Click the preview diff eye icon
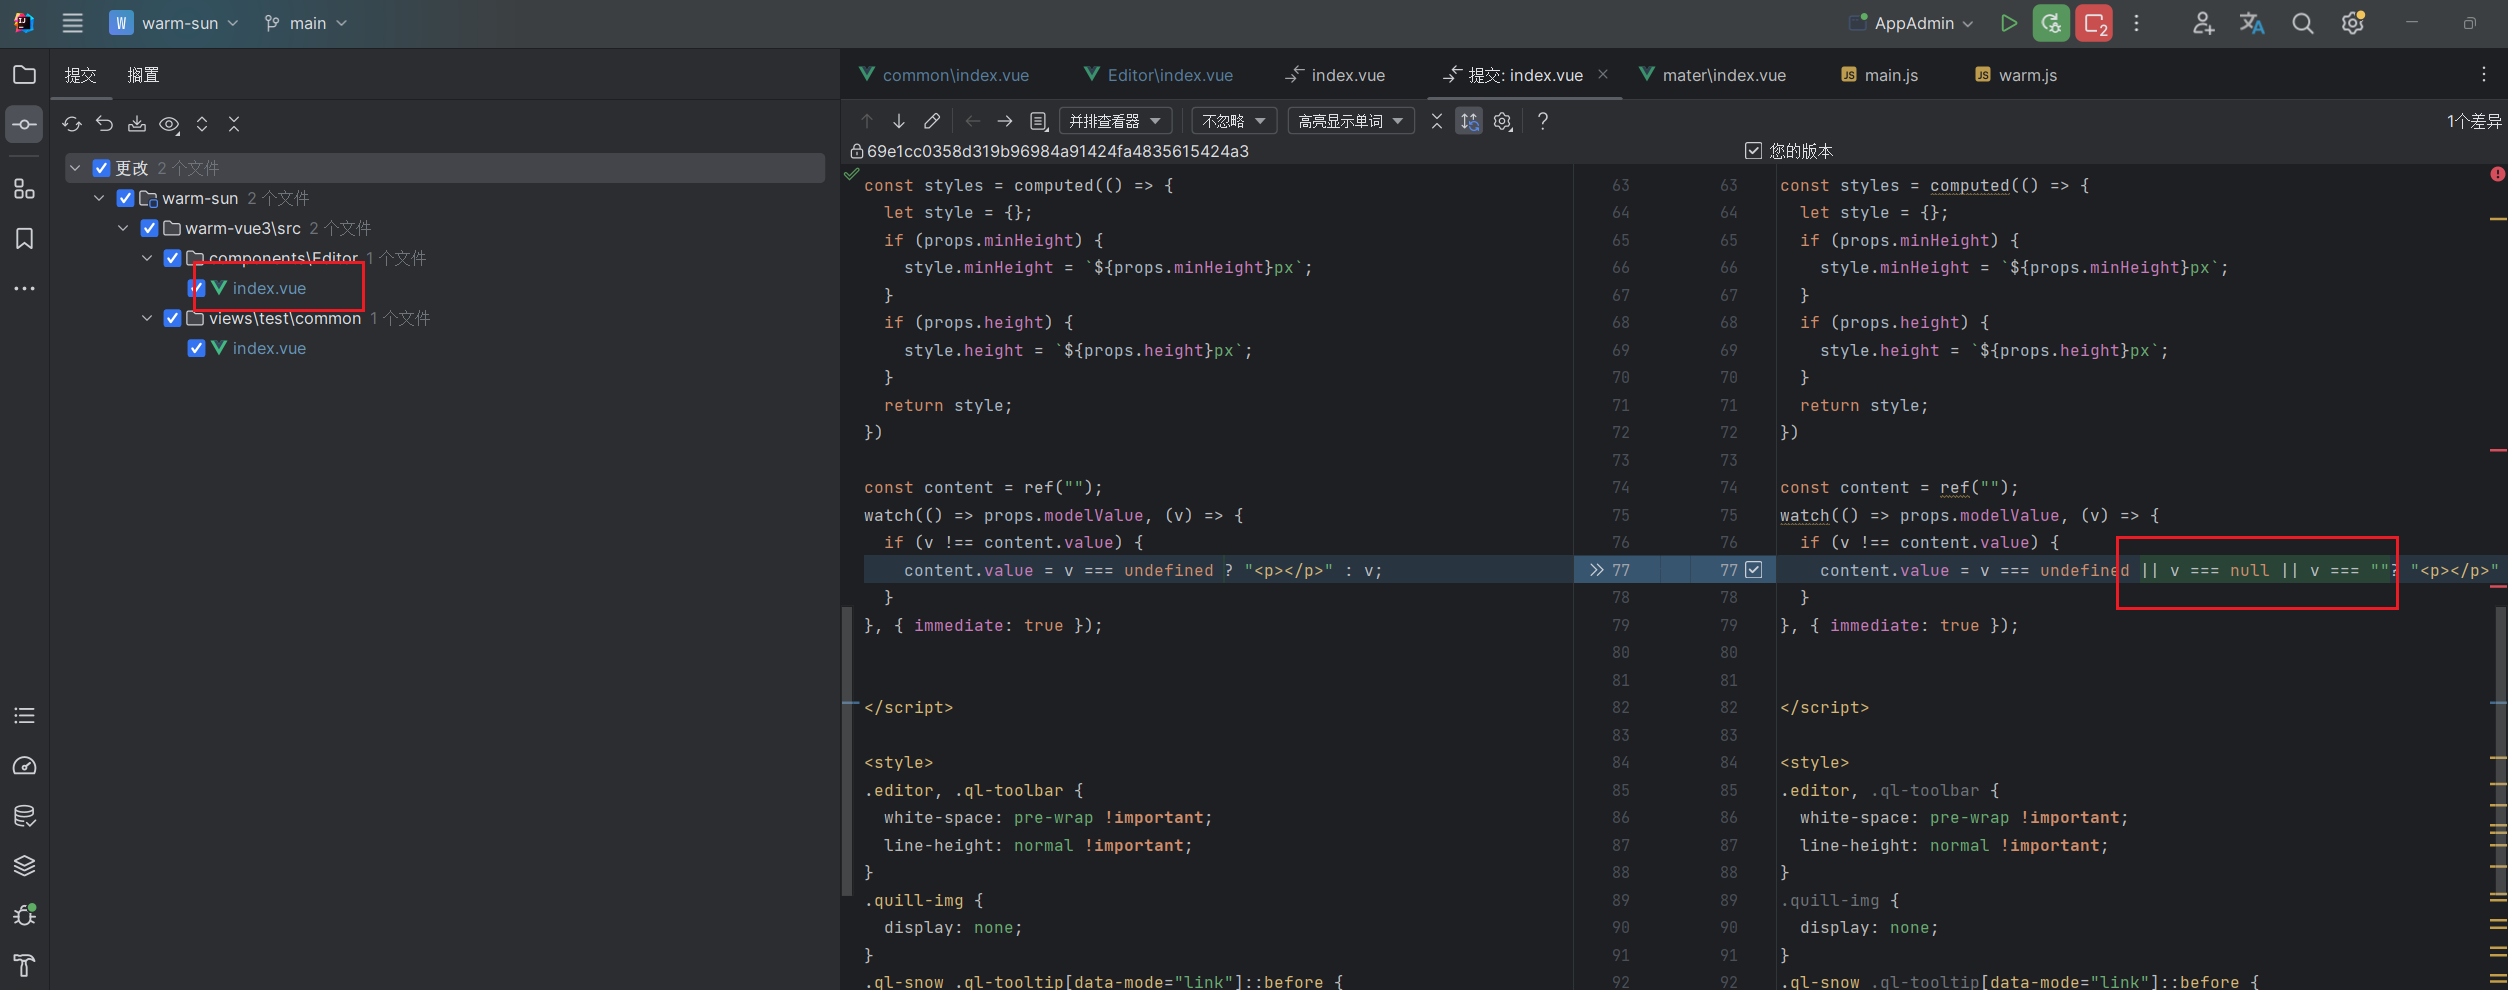This screenshot has width=2508, height=990. (169, 124)
